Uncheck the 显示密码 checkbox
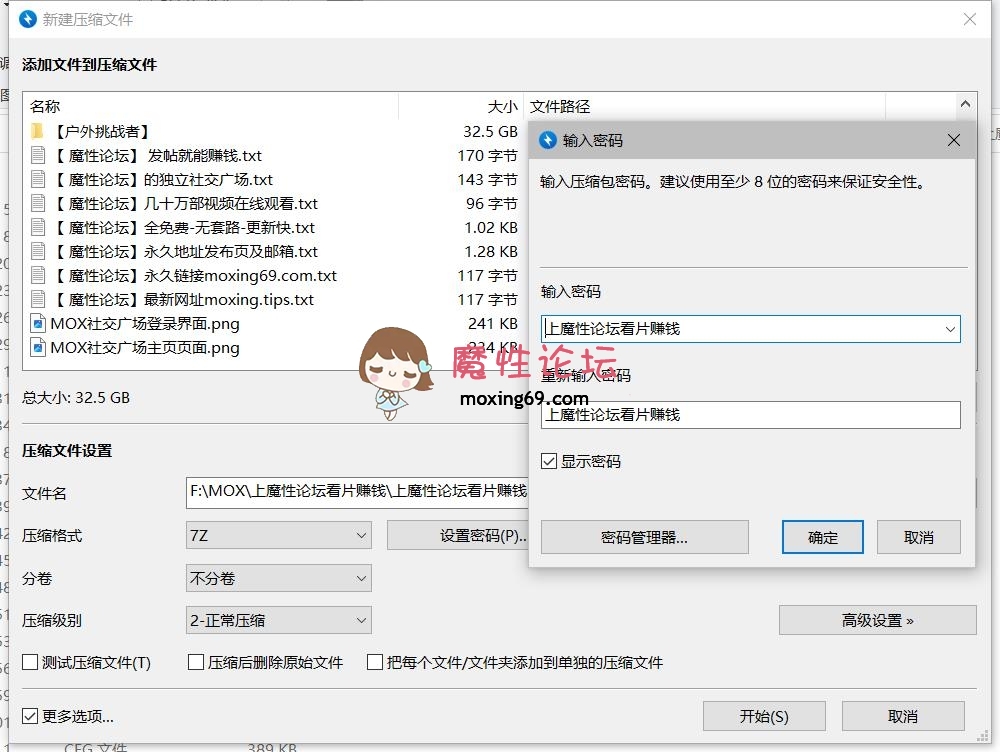This screenshot has height=752, width=1000. tap(548, 461)
